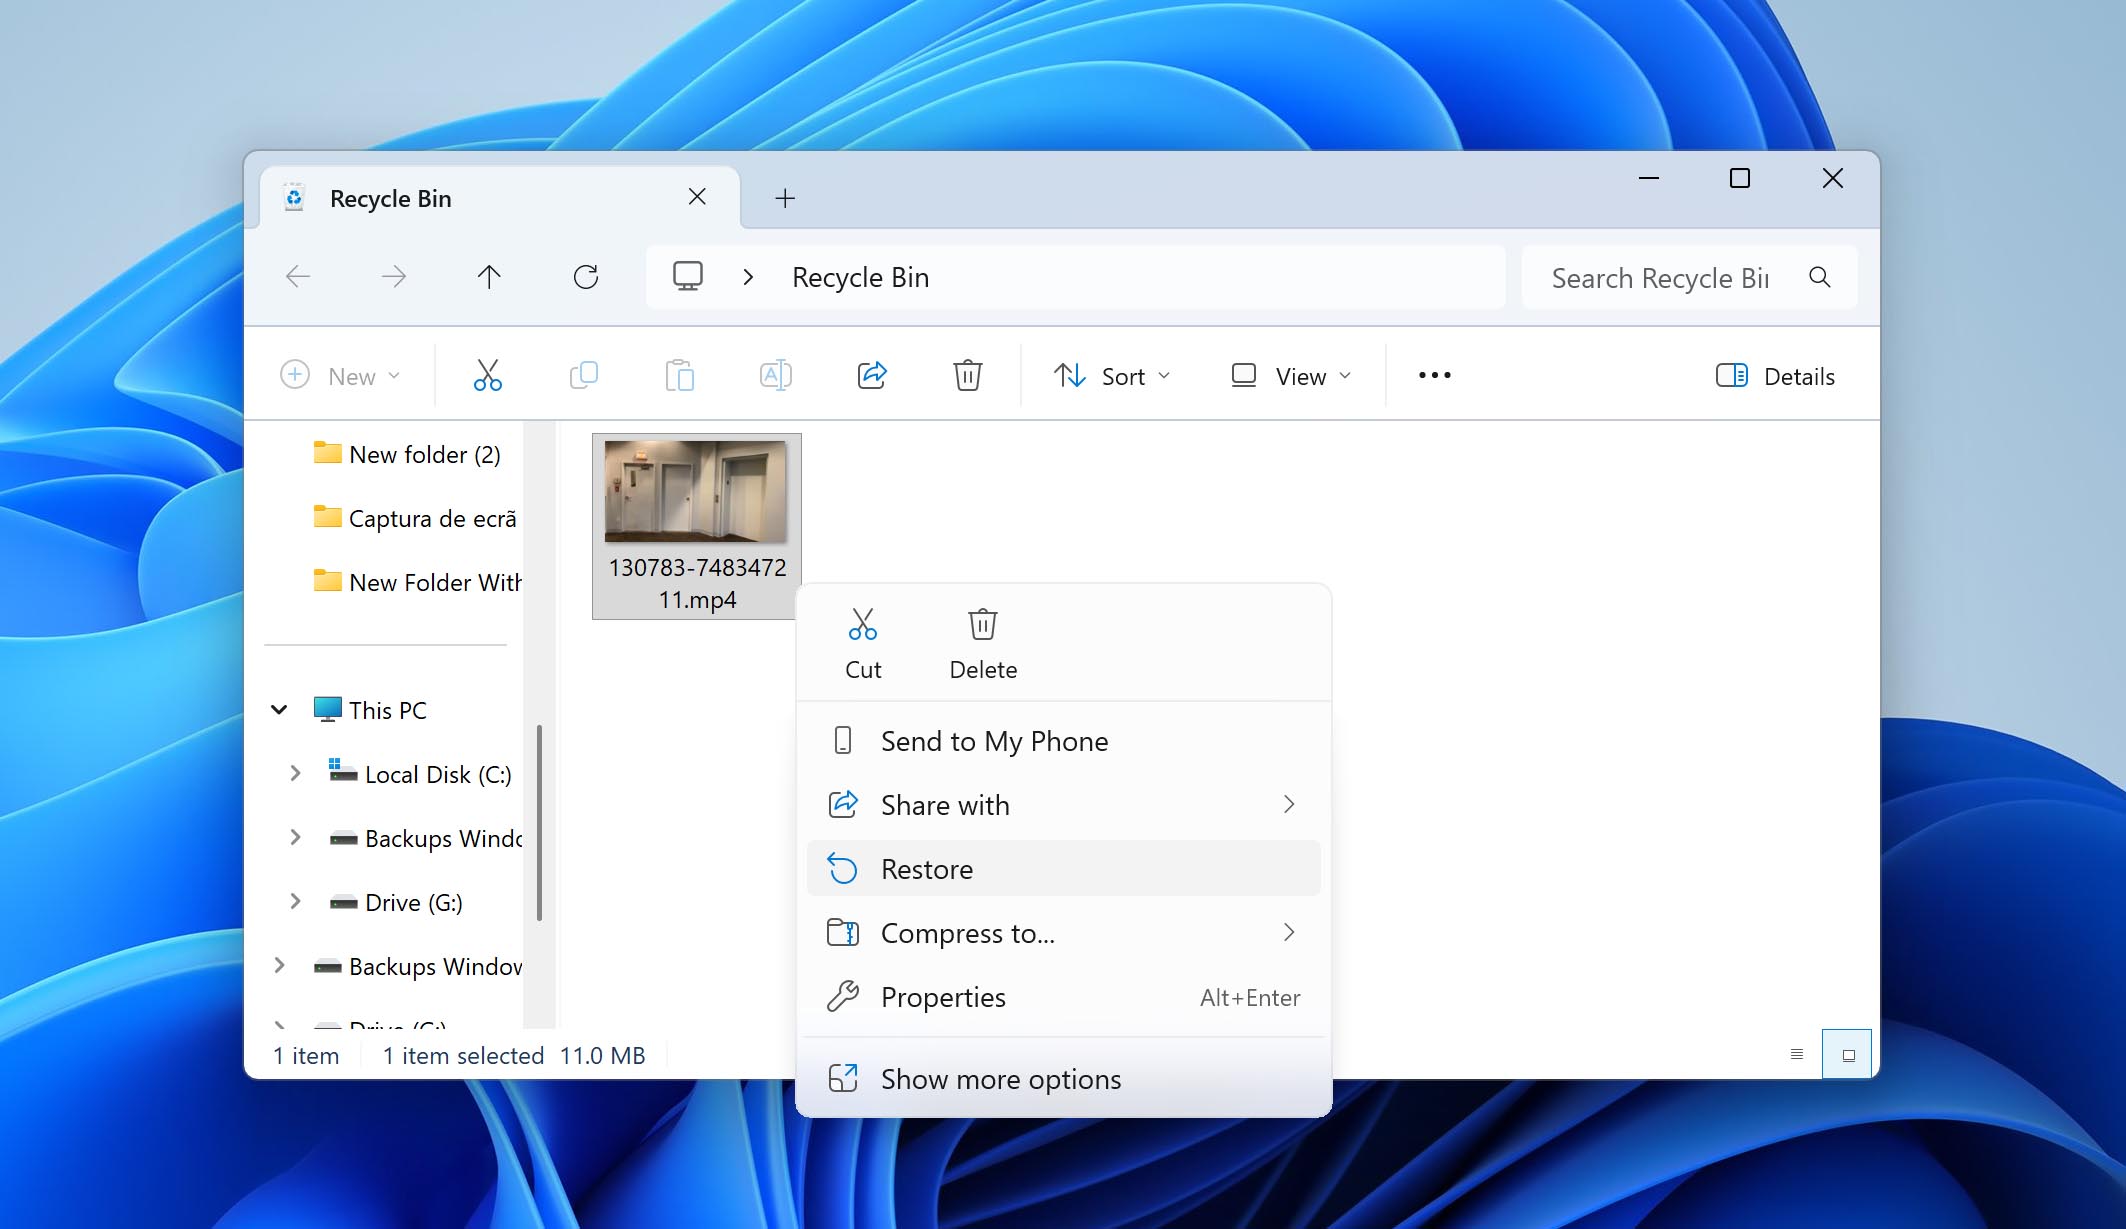This screenshot has height=1229, width=2126.
Task: Toggle the Details pane
Action: tap(1775, 376)
